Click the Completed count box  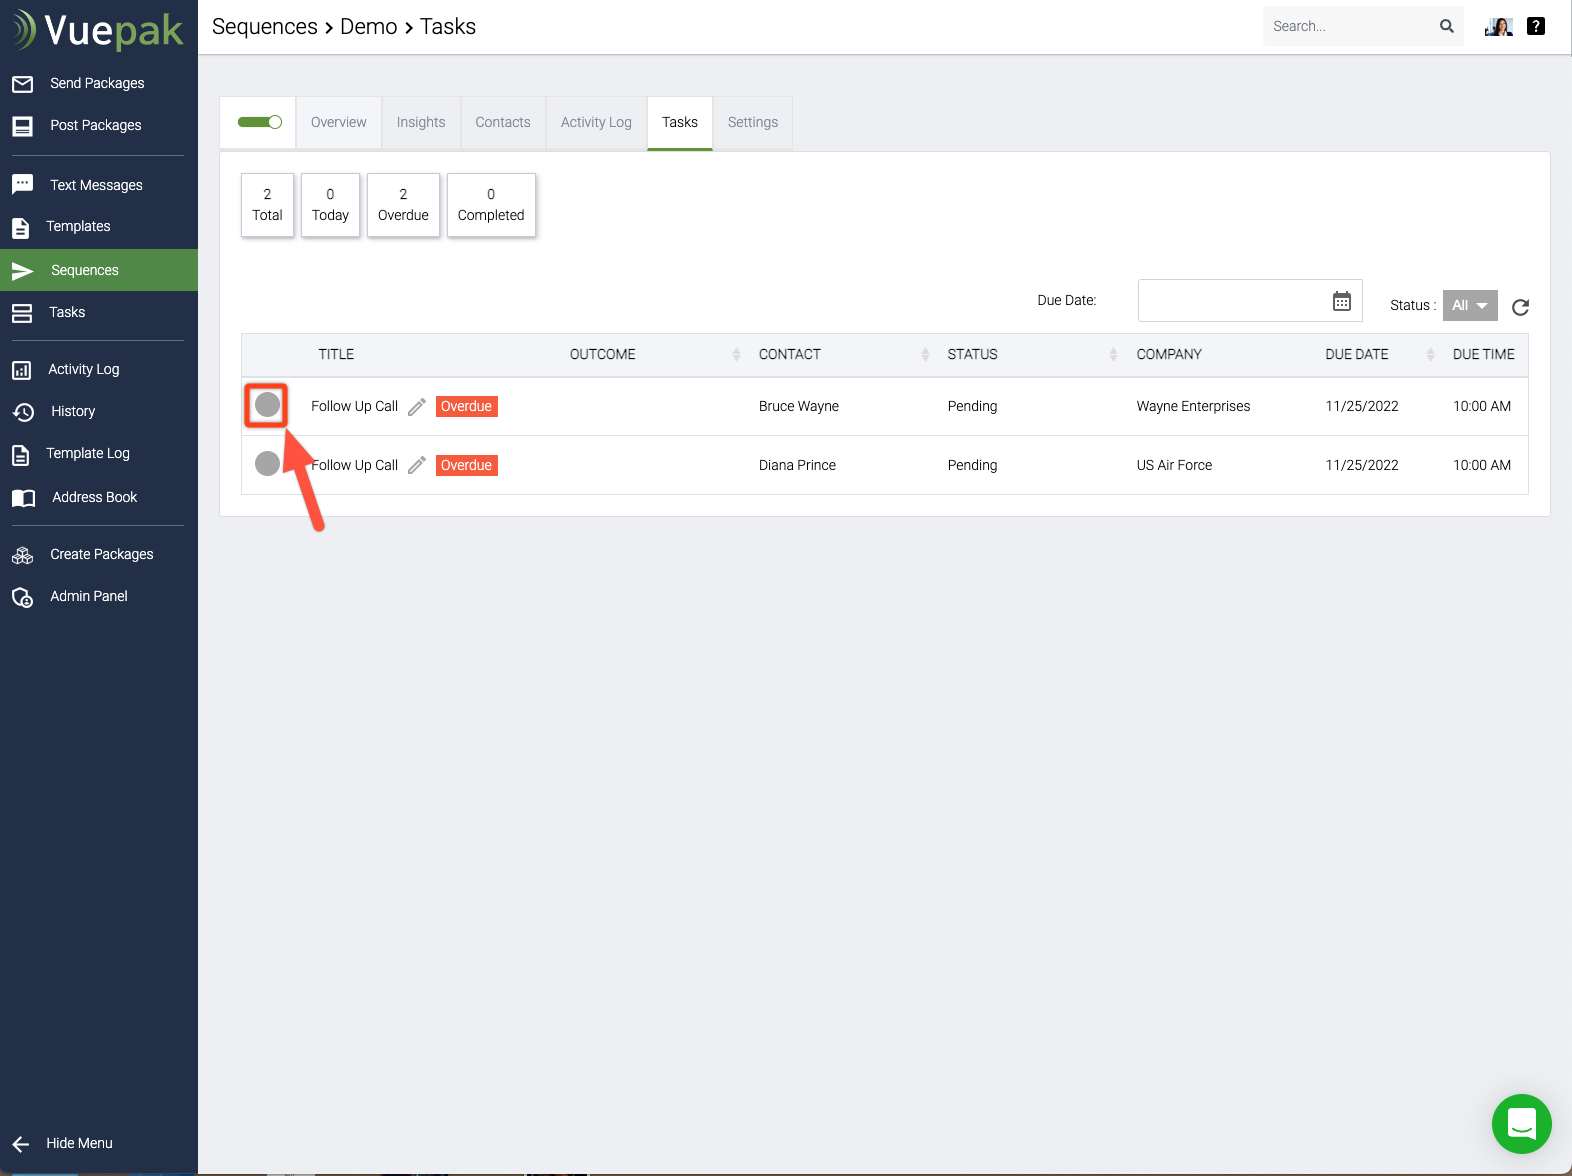491,205
